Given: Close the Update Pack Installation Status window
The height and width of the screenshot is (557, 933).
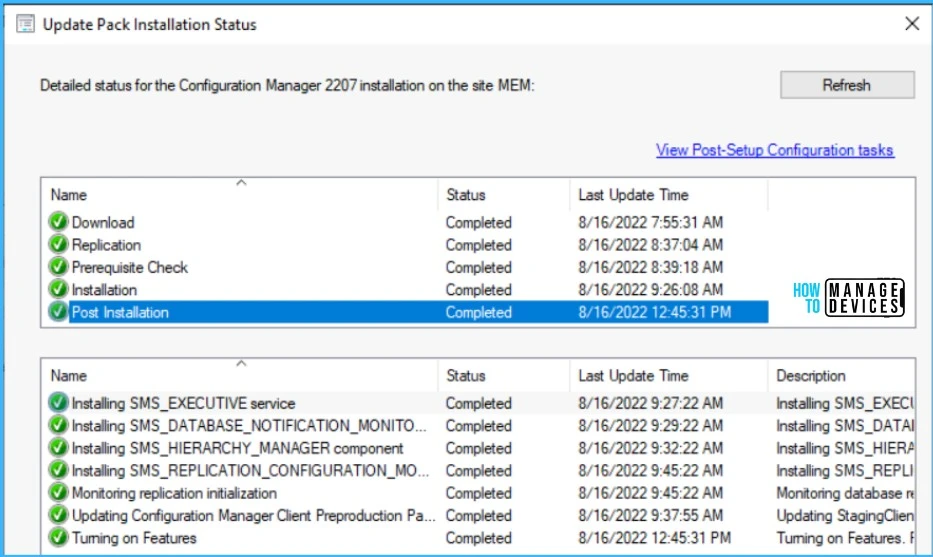Looking at the screenshot, I should pyautogui.click(x=912, y=24).
